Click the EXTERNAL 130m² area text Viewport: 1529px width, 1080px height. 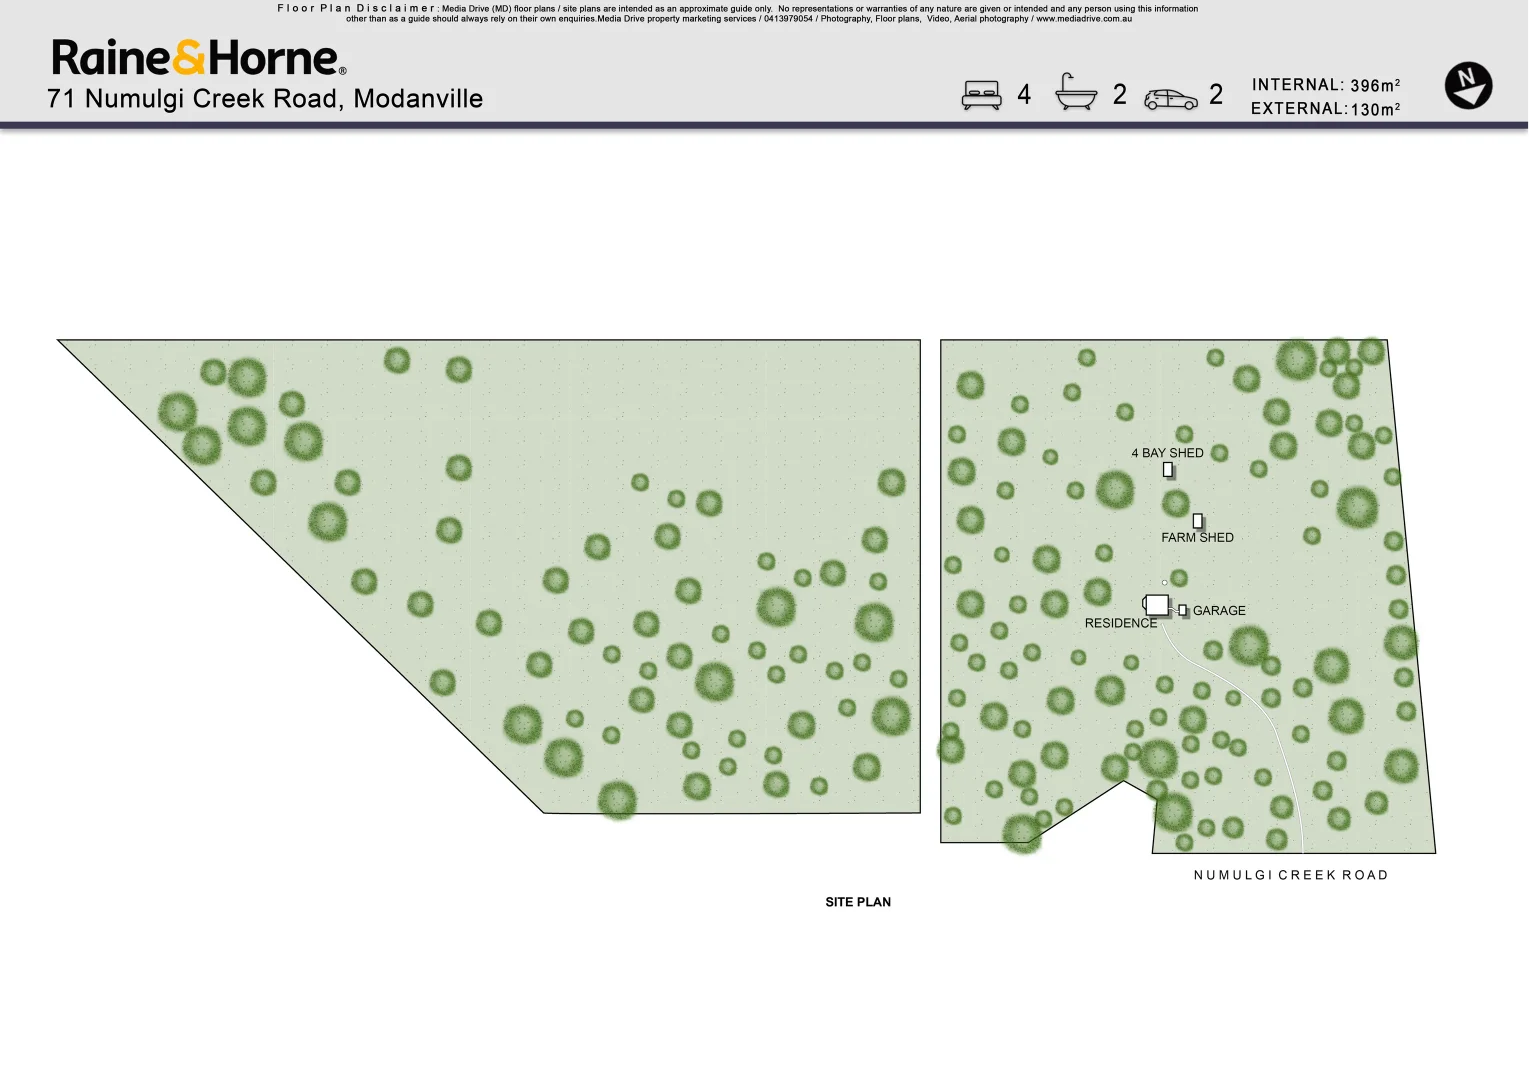1325,109
